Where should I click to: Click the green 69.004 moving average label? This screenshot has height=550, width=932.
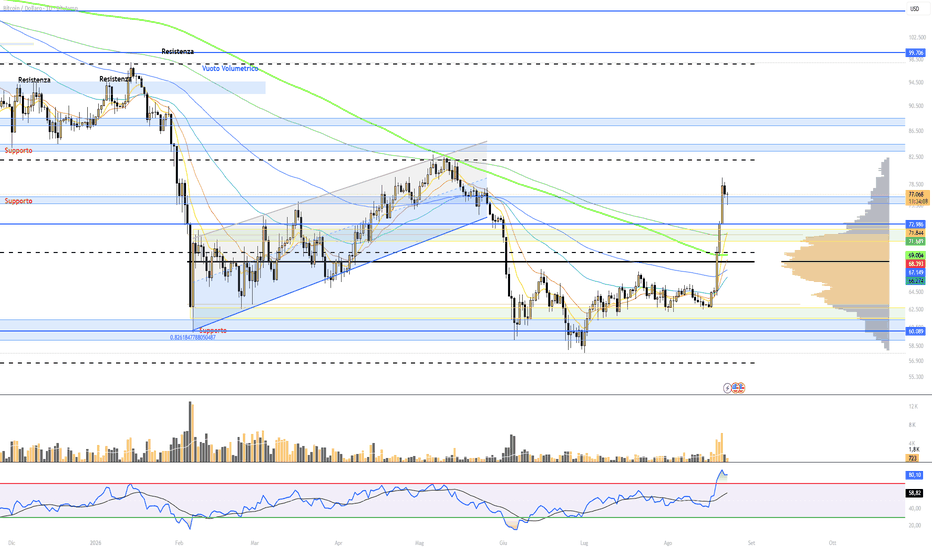[x=915, y=255]
